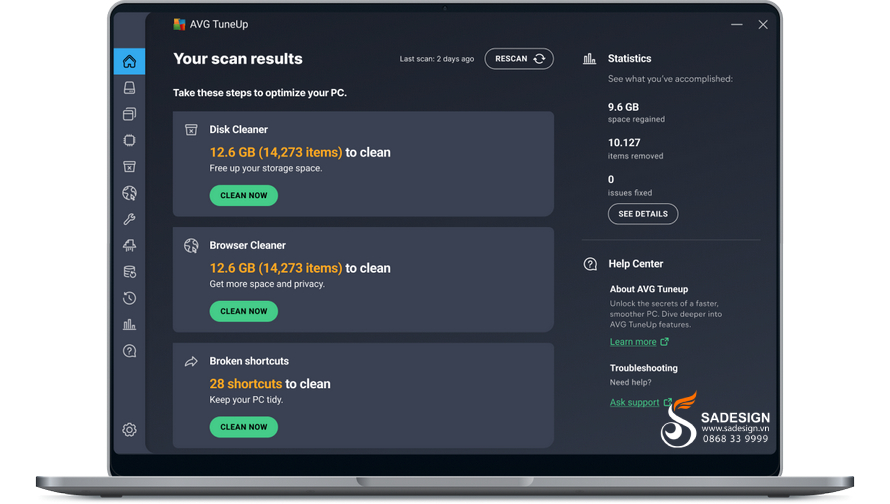This screenshot has width=890, height=504.
Task: Click CLEAN NOW under Browser Cleaner
Action: (x=244, y=311)
